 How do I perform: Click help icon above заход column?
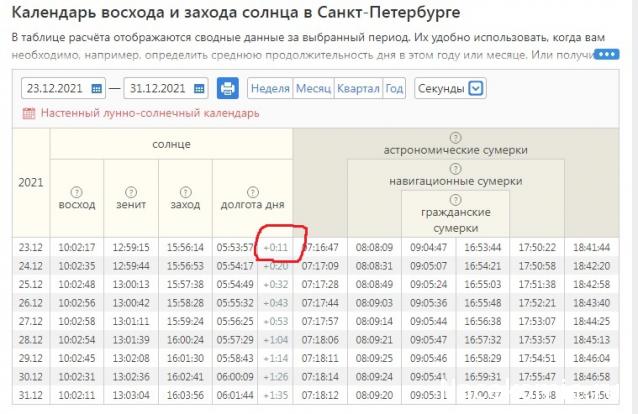184,190
